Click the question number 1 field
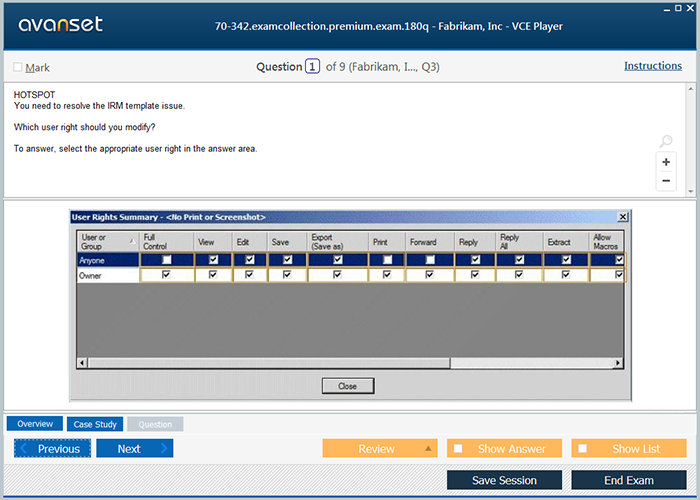700x500 pixels. click(x=312, y=67)
